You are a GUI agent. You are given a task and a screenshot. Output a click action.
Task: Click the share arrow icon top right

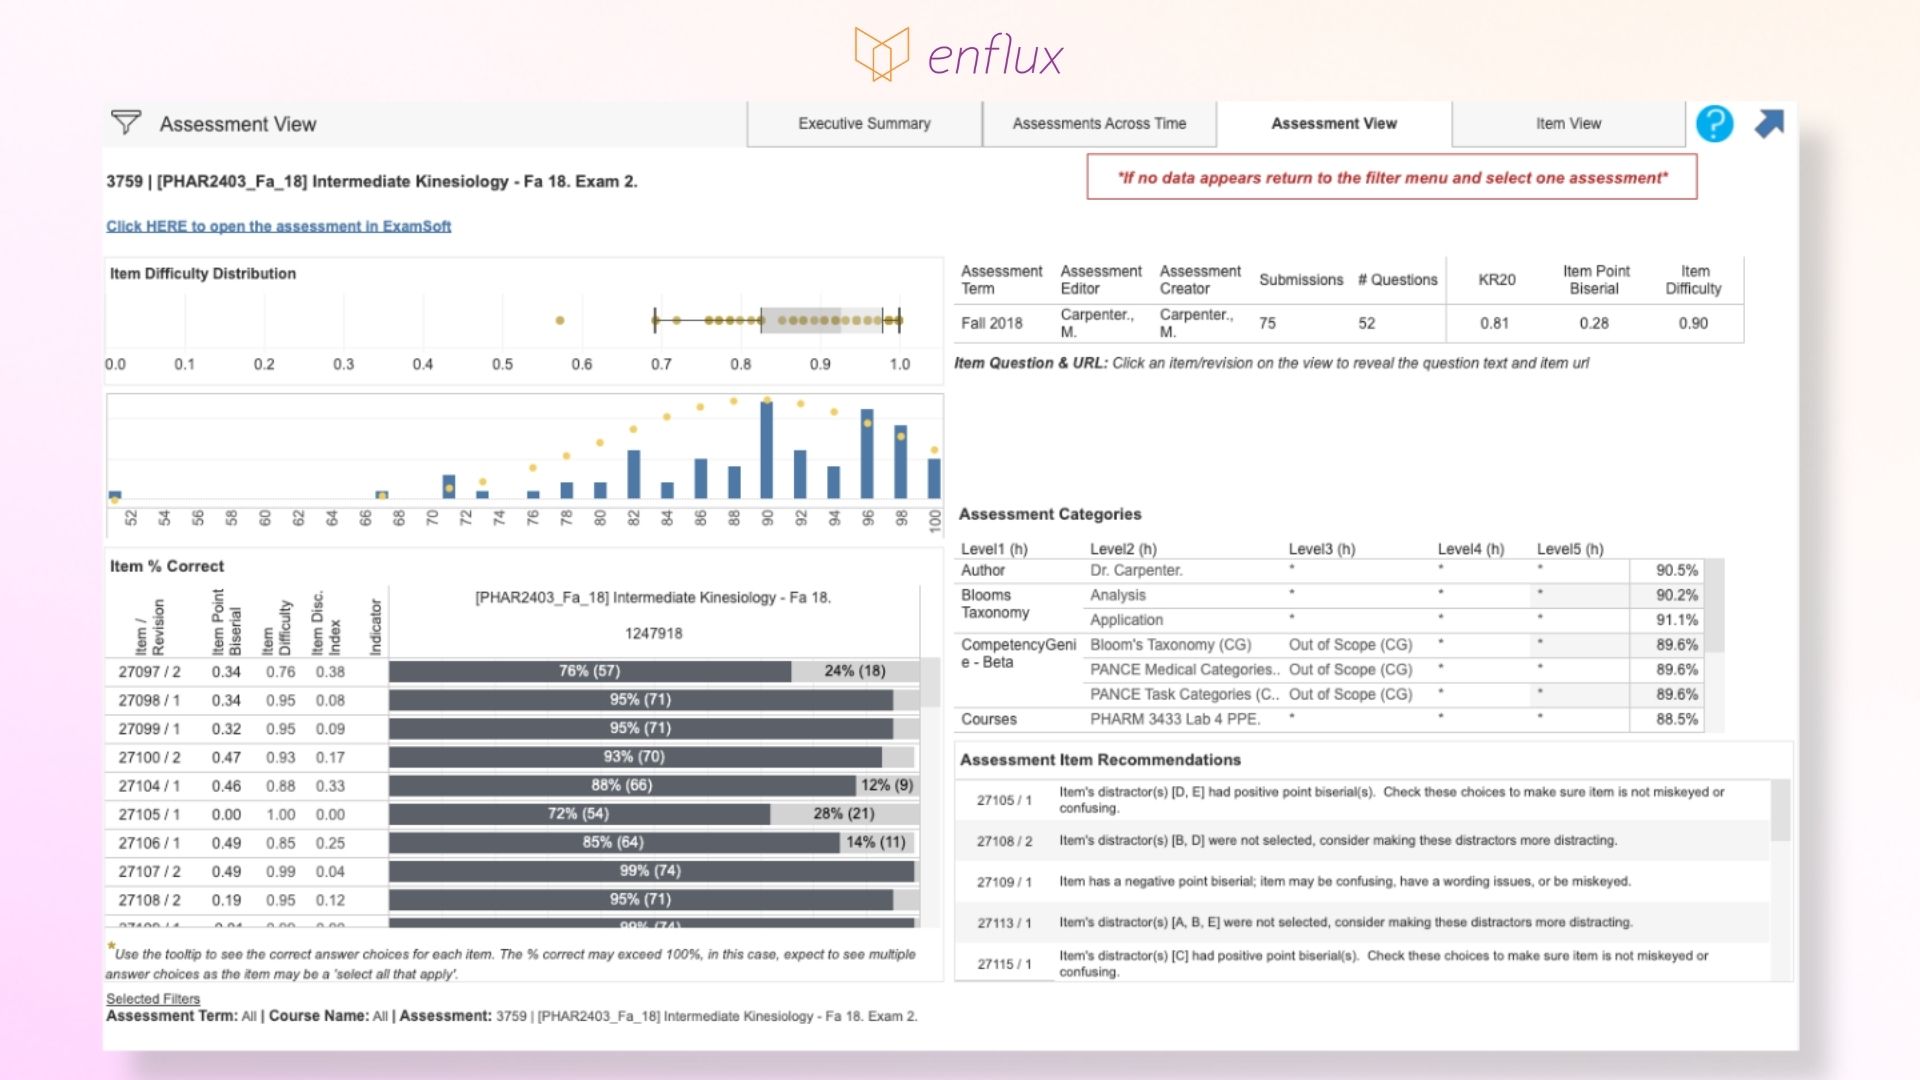click(x=1770, y=122)
